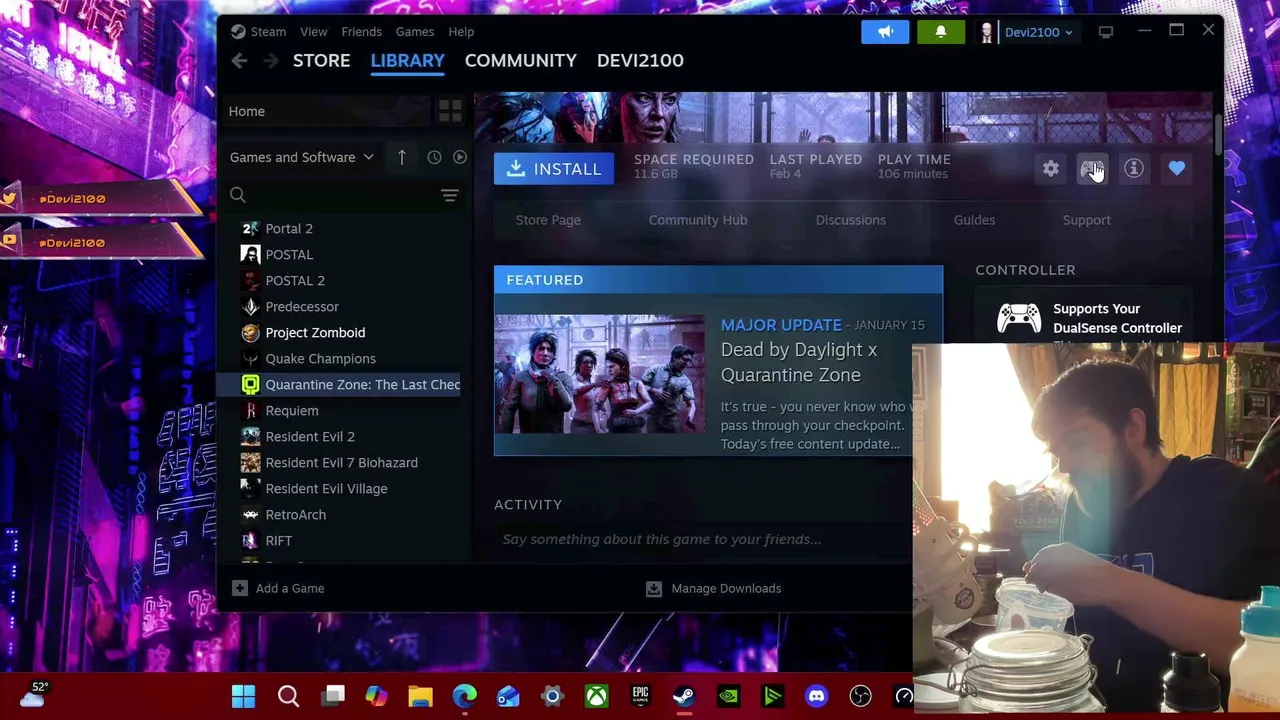Viewport: 1280px width, 720px height.
Task: Click the Manage Downloads icon
Action: pyautogui.click(x=654, y=588)
